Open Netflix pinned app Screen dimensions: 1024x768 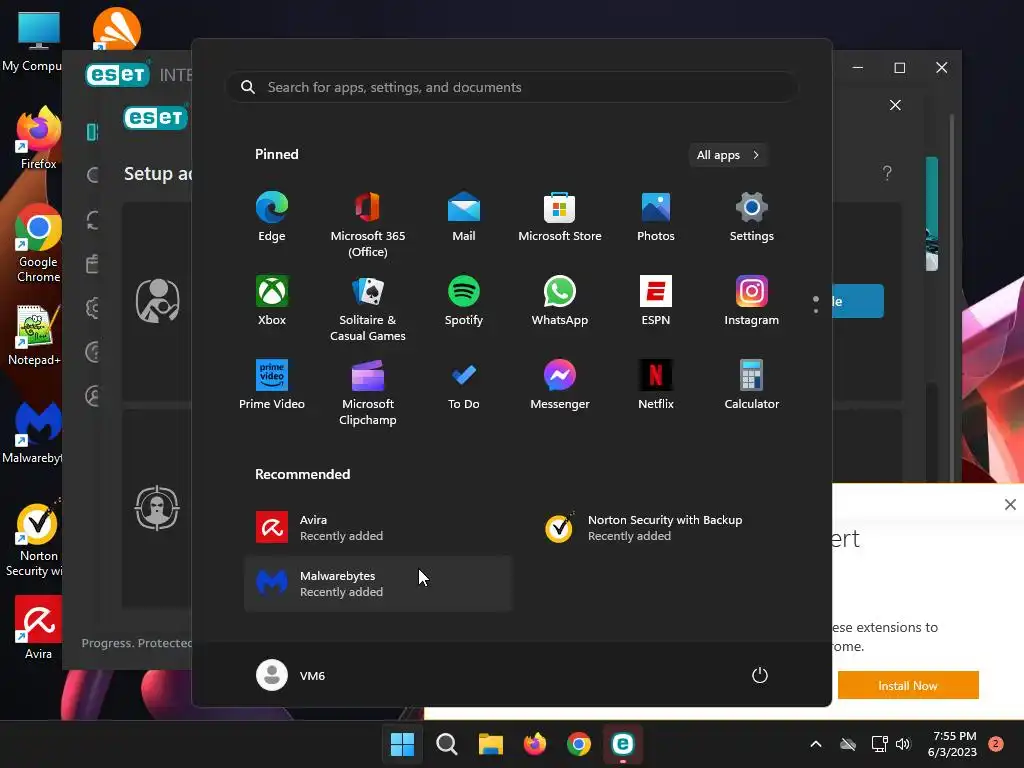656,385
